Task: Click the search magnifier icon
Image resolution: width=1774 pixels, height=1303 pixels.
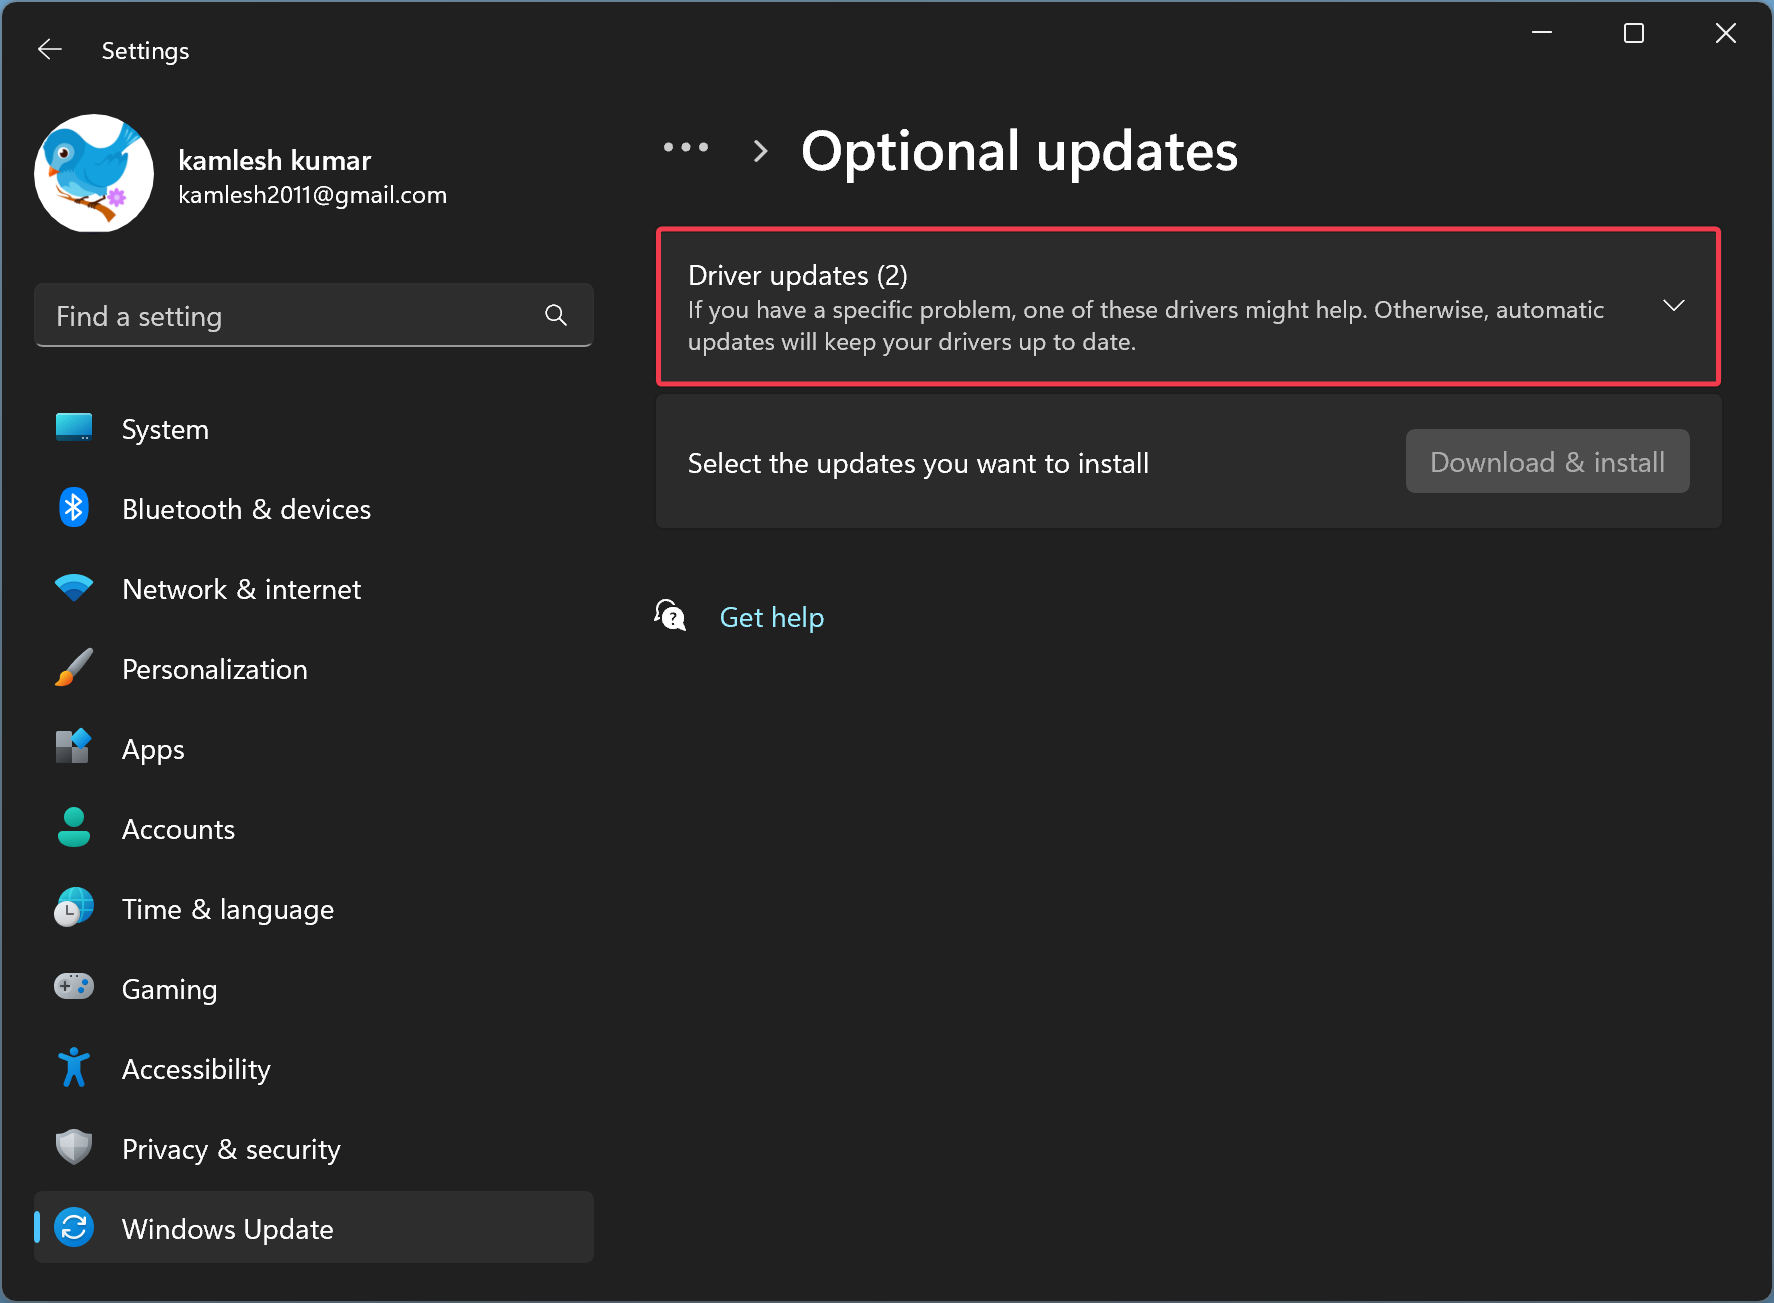Action: pos(556,316)
